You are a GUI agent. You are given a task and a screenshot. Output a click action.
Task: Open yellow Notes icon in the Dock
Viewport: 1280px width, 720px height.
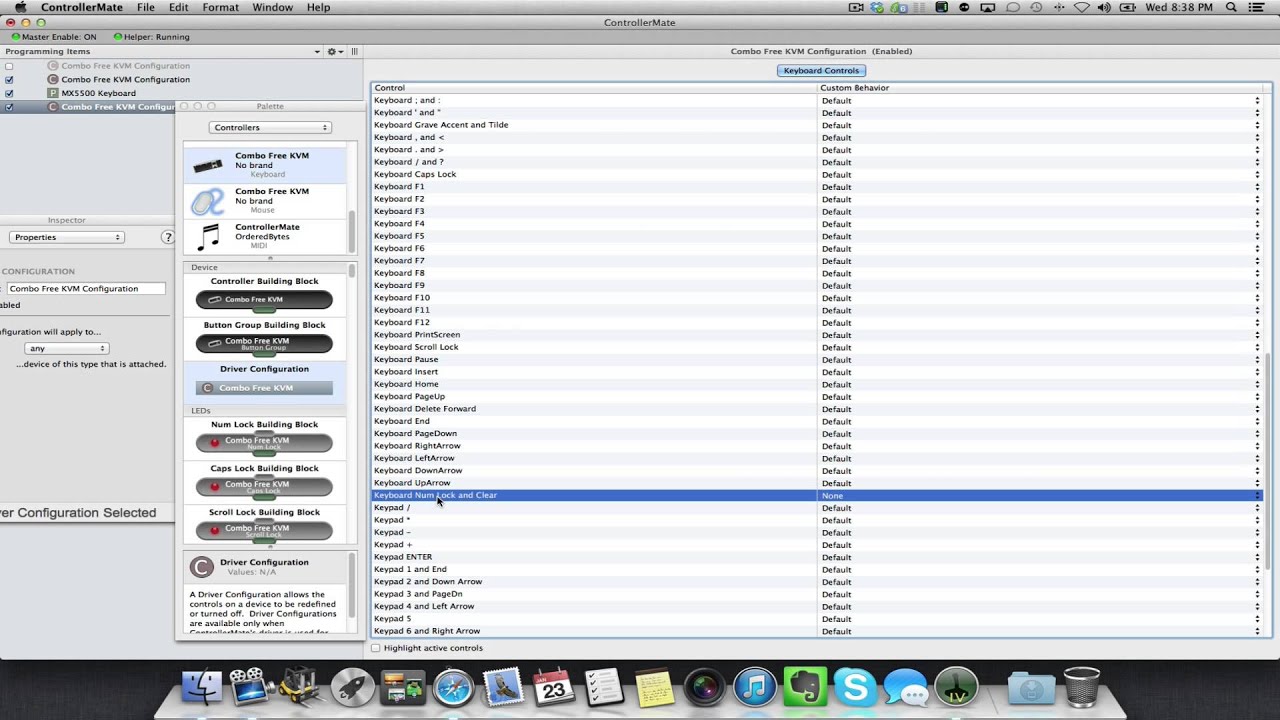pos(655,688)
